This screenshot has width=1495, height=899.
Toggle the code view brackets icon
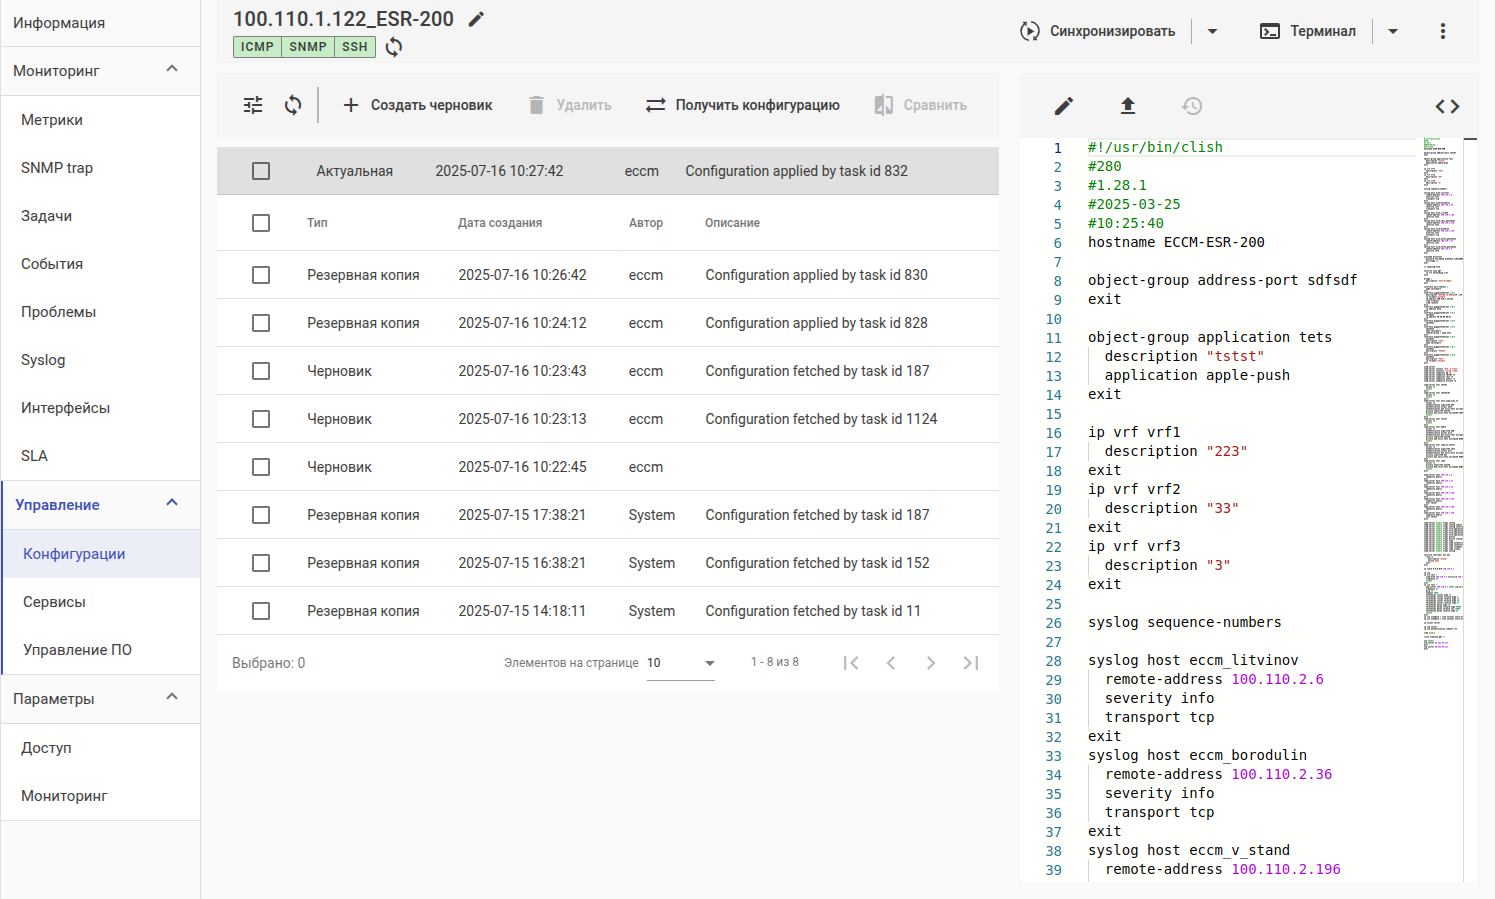pos(1447,106)
